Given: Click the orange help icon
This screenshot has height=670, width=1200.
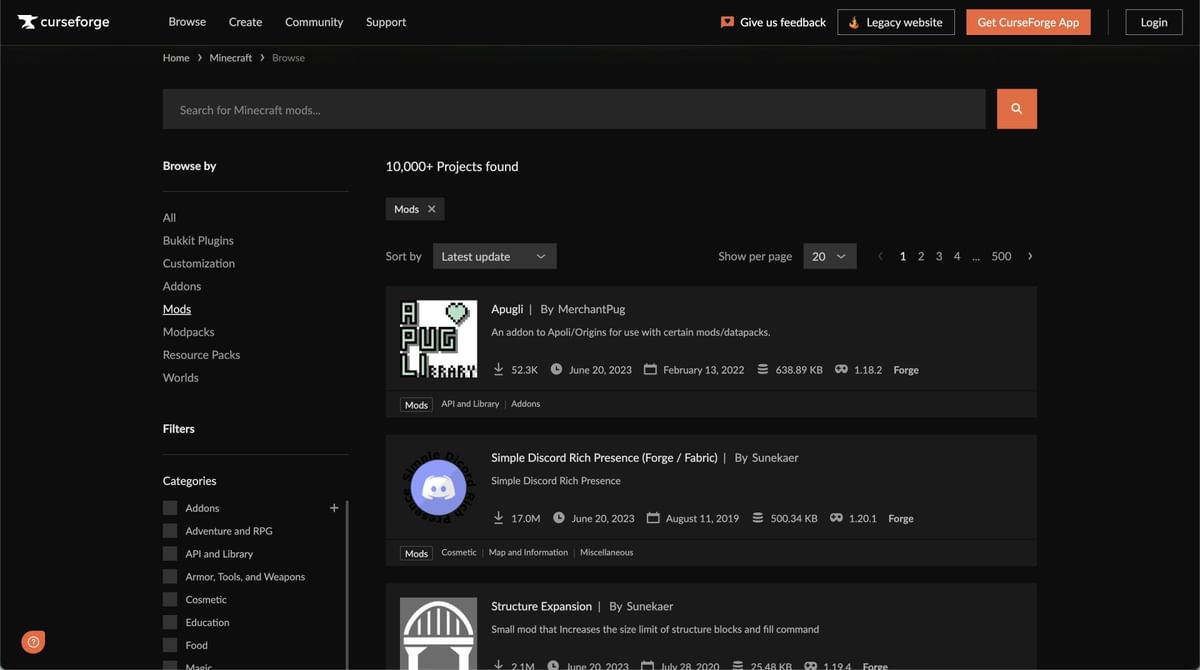Looking at the screenshot, I should (33, 642).
